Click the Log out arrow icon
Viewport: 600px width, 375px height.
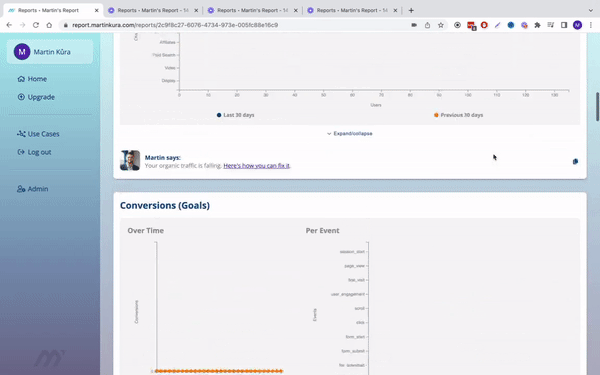pos(21,152)
